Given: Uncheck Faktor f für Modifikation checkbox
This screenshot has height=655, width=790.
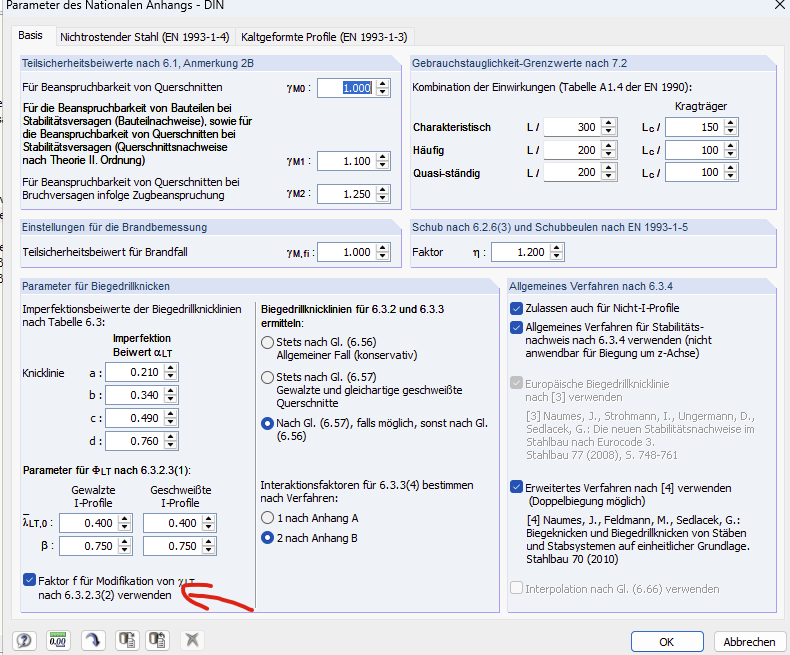Looking at the screenshot, I should click(29, 580).
